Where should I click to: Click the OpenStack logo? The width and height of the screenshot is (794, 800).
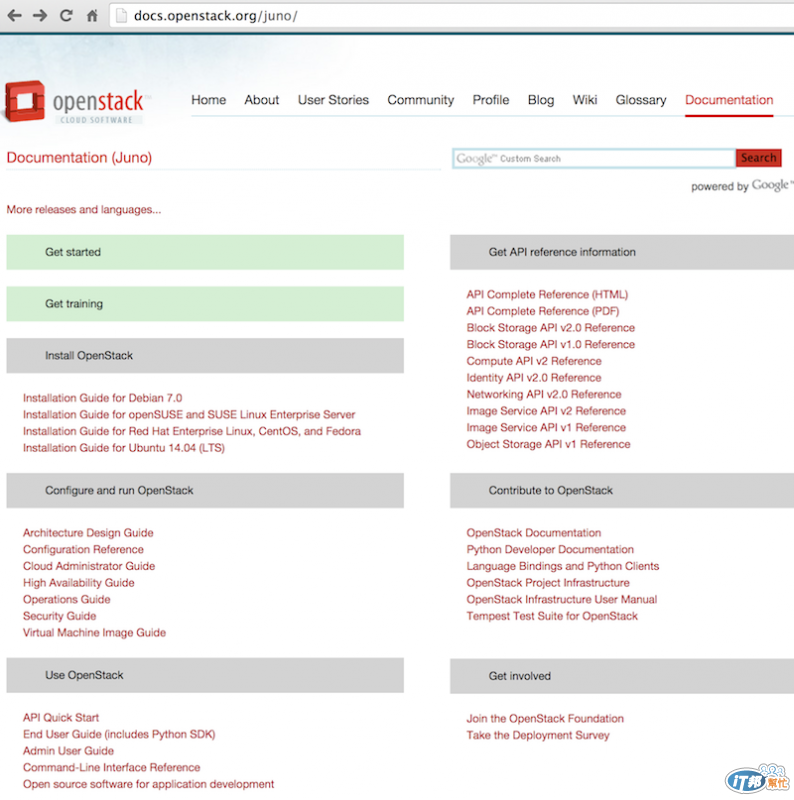pyautogui.click(x=76, y=103)
